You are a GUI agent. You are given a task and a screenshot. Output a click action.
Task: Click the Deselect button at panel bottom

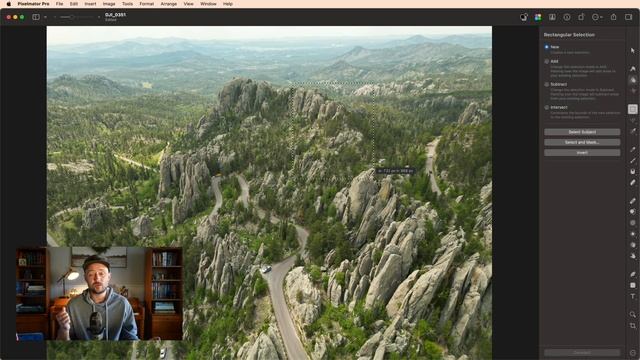click(582, 353)
